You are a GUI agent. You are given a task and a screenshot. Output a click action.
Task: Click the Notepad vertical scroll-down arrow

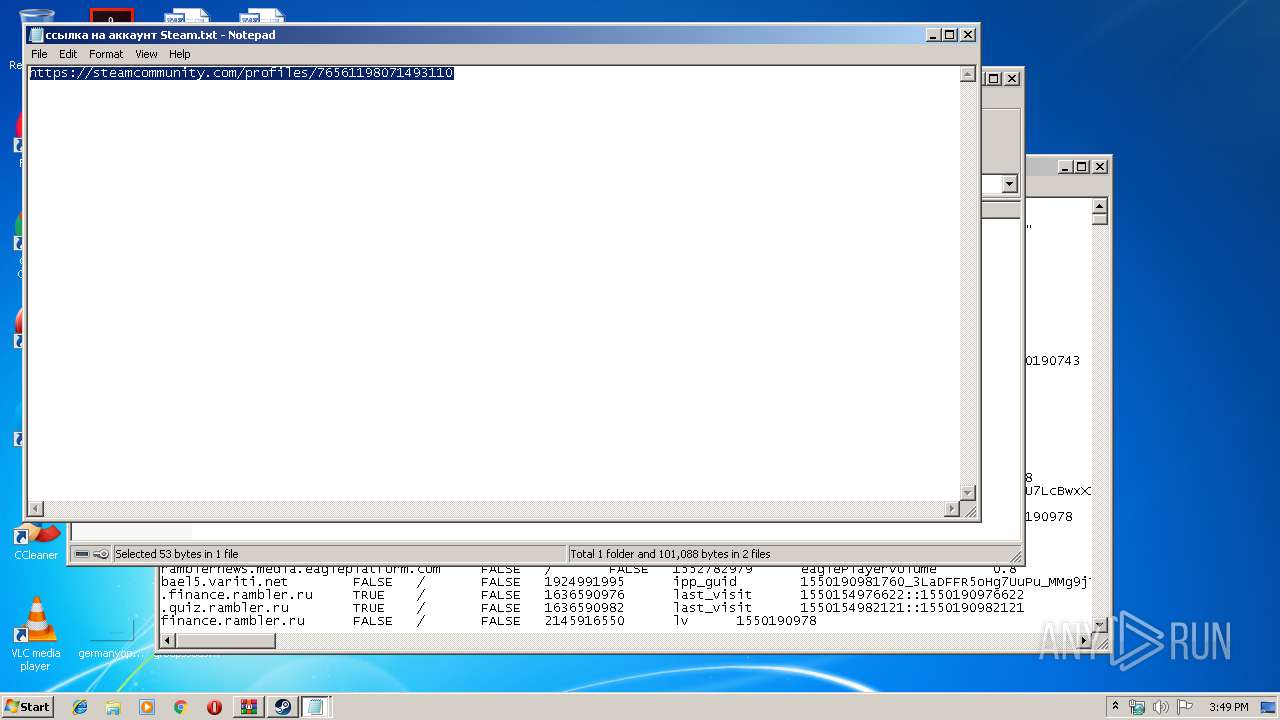[x=967, y=492]
